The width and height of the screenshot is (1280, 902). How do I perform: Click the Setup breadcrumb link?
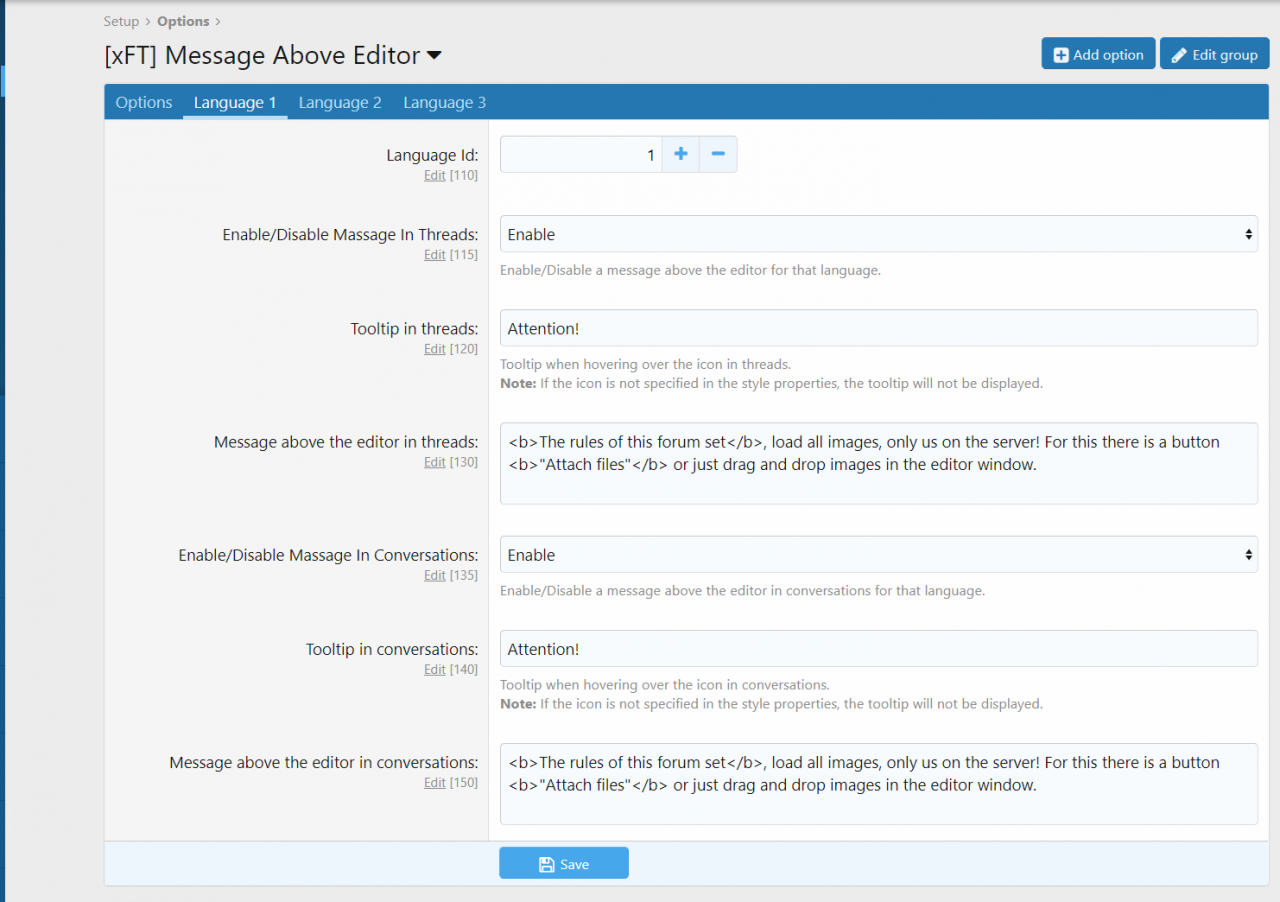pyautogui.click(x=121, y=21)
